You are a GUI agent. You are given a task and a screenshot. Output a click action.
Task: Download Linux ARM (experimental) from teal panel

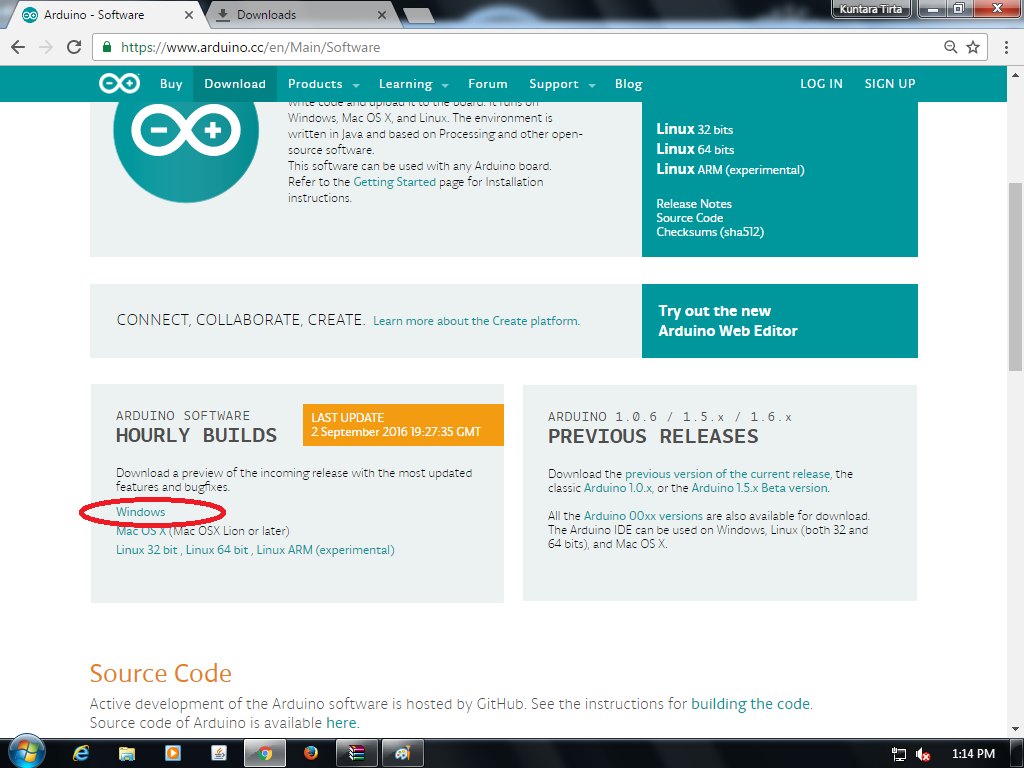click(730, 169)
